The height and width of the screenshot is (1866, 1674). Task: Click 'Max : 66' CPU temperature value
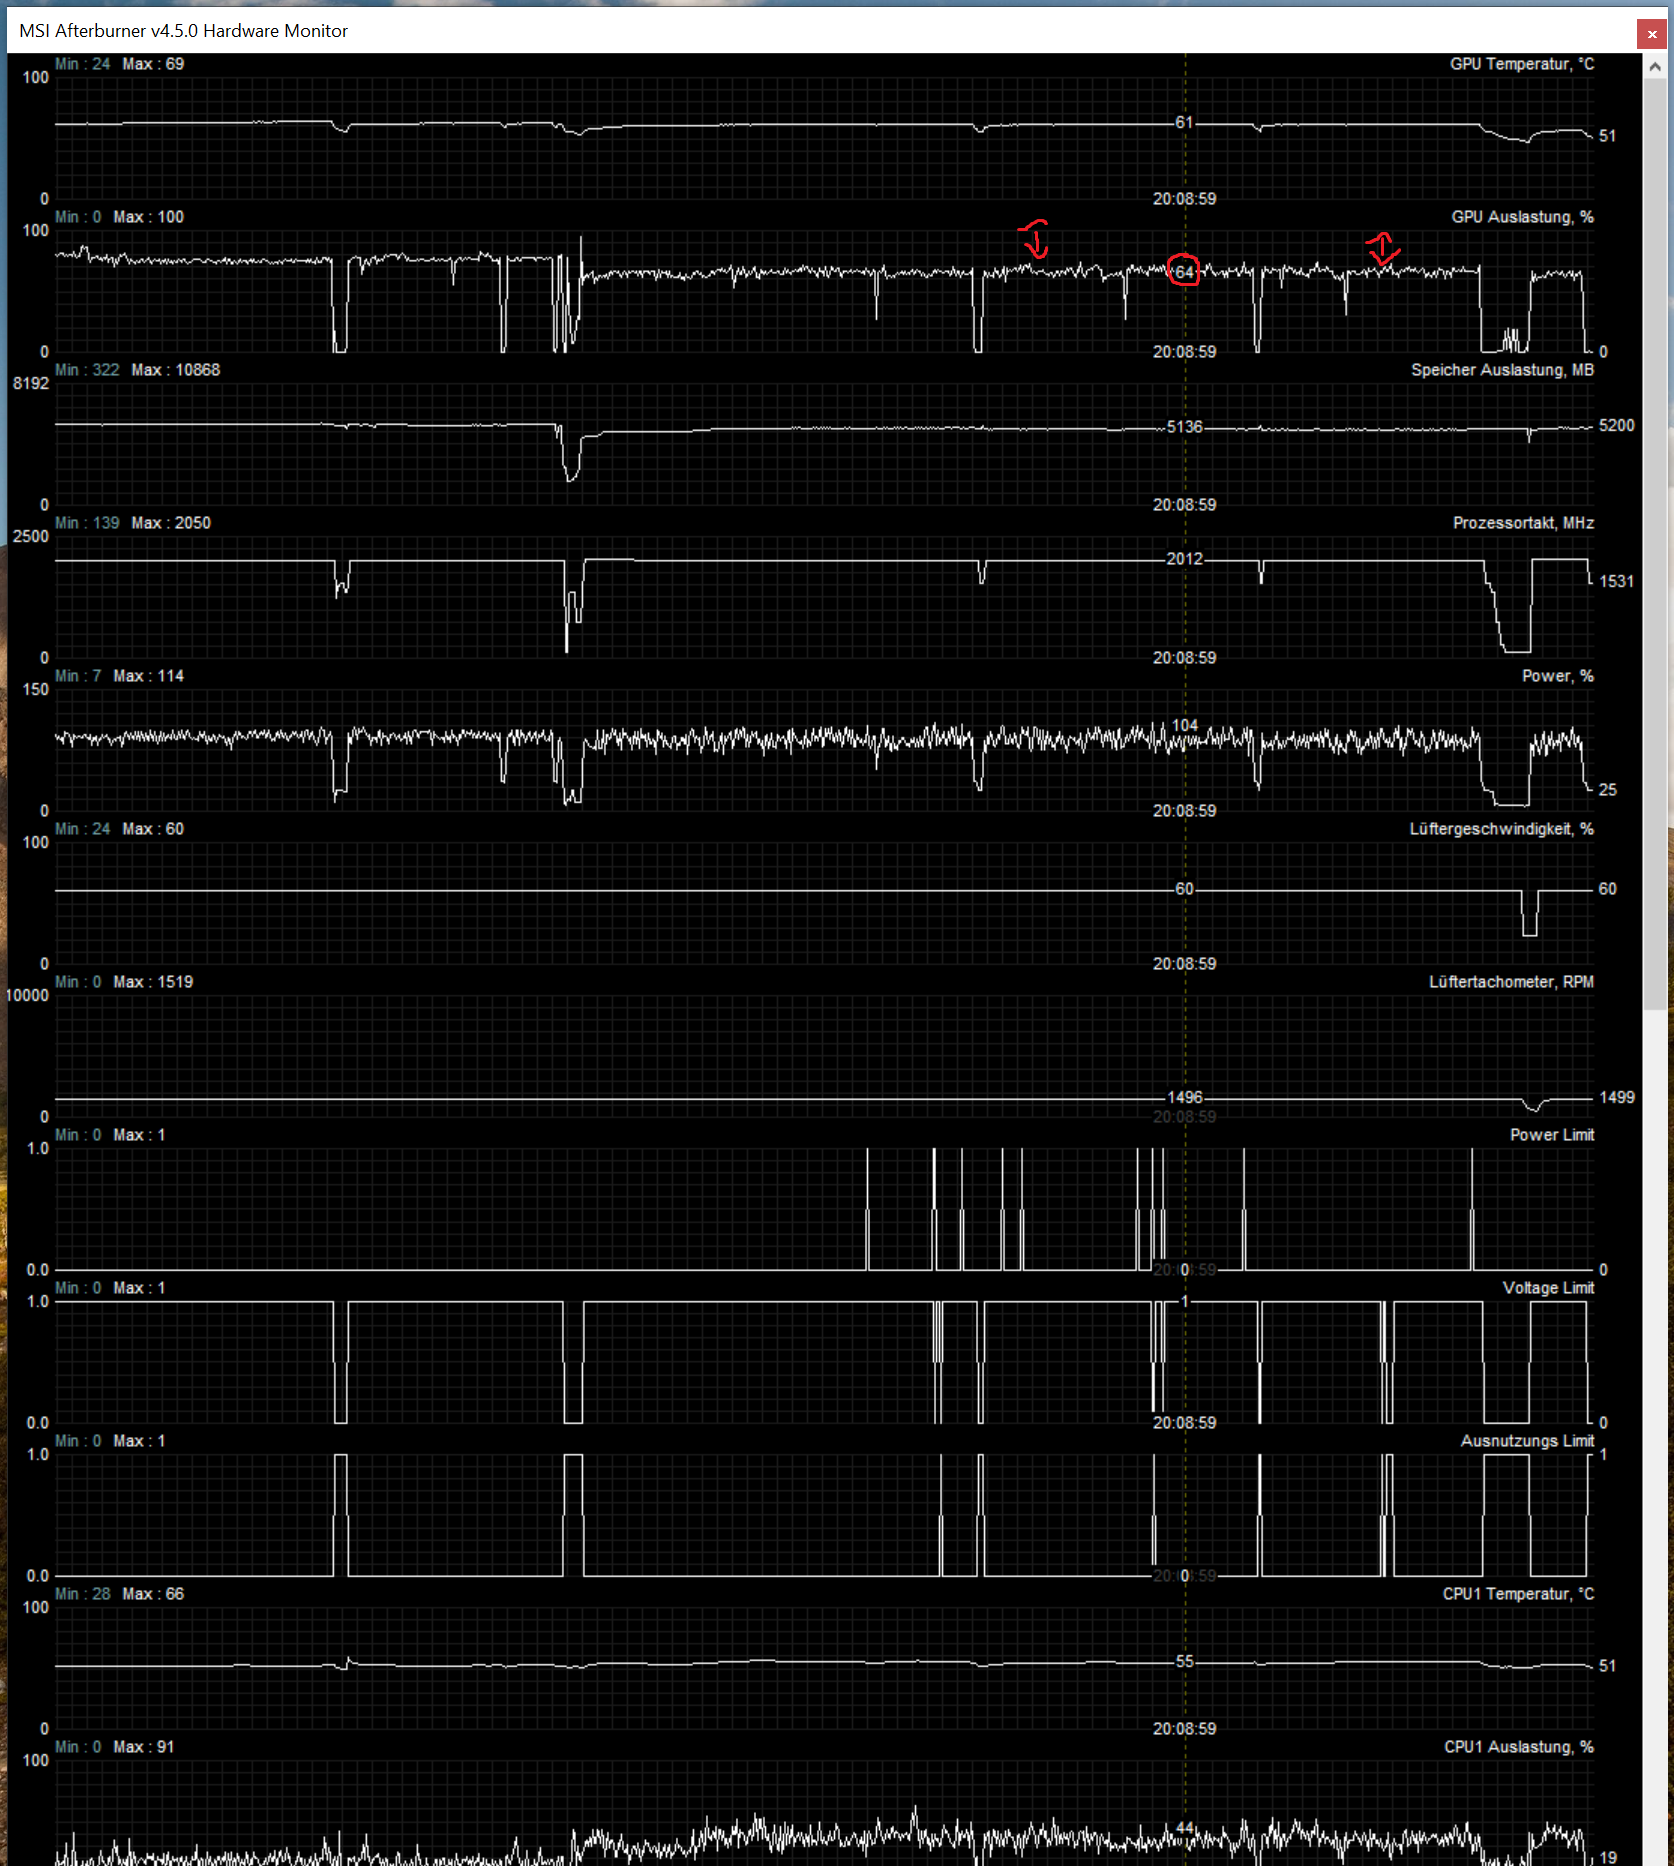click(x=153, y=1594)
